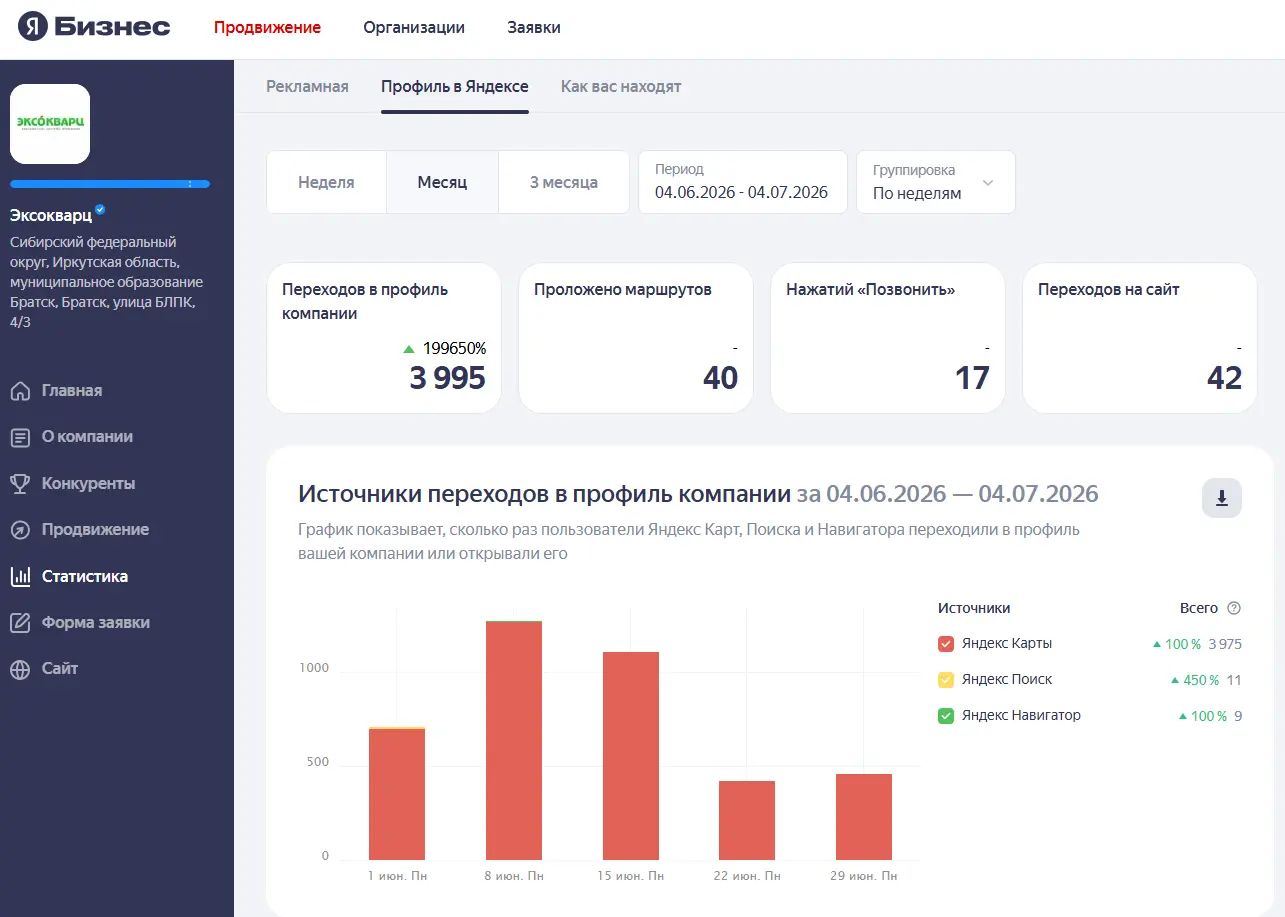Open the Сайт globe icon
Image resolution: width=1285 pixels, height=917 pixels.
point(20,669)
